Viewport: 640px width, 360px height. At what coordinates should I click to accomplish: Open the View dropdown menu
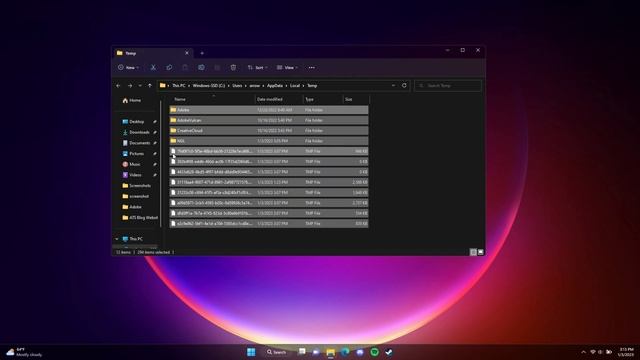(287, 67)
